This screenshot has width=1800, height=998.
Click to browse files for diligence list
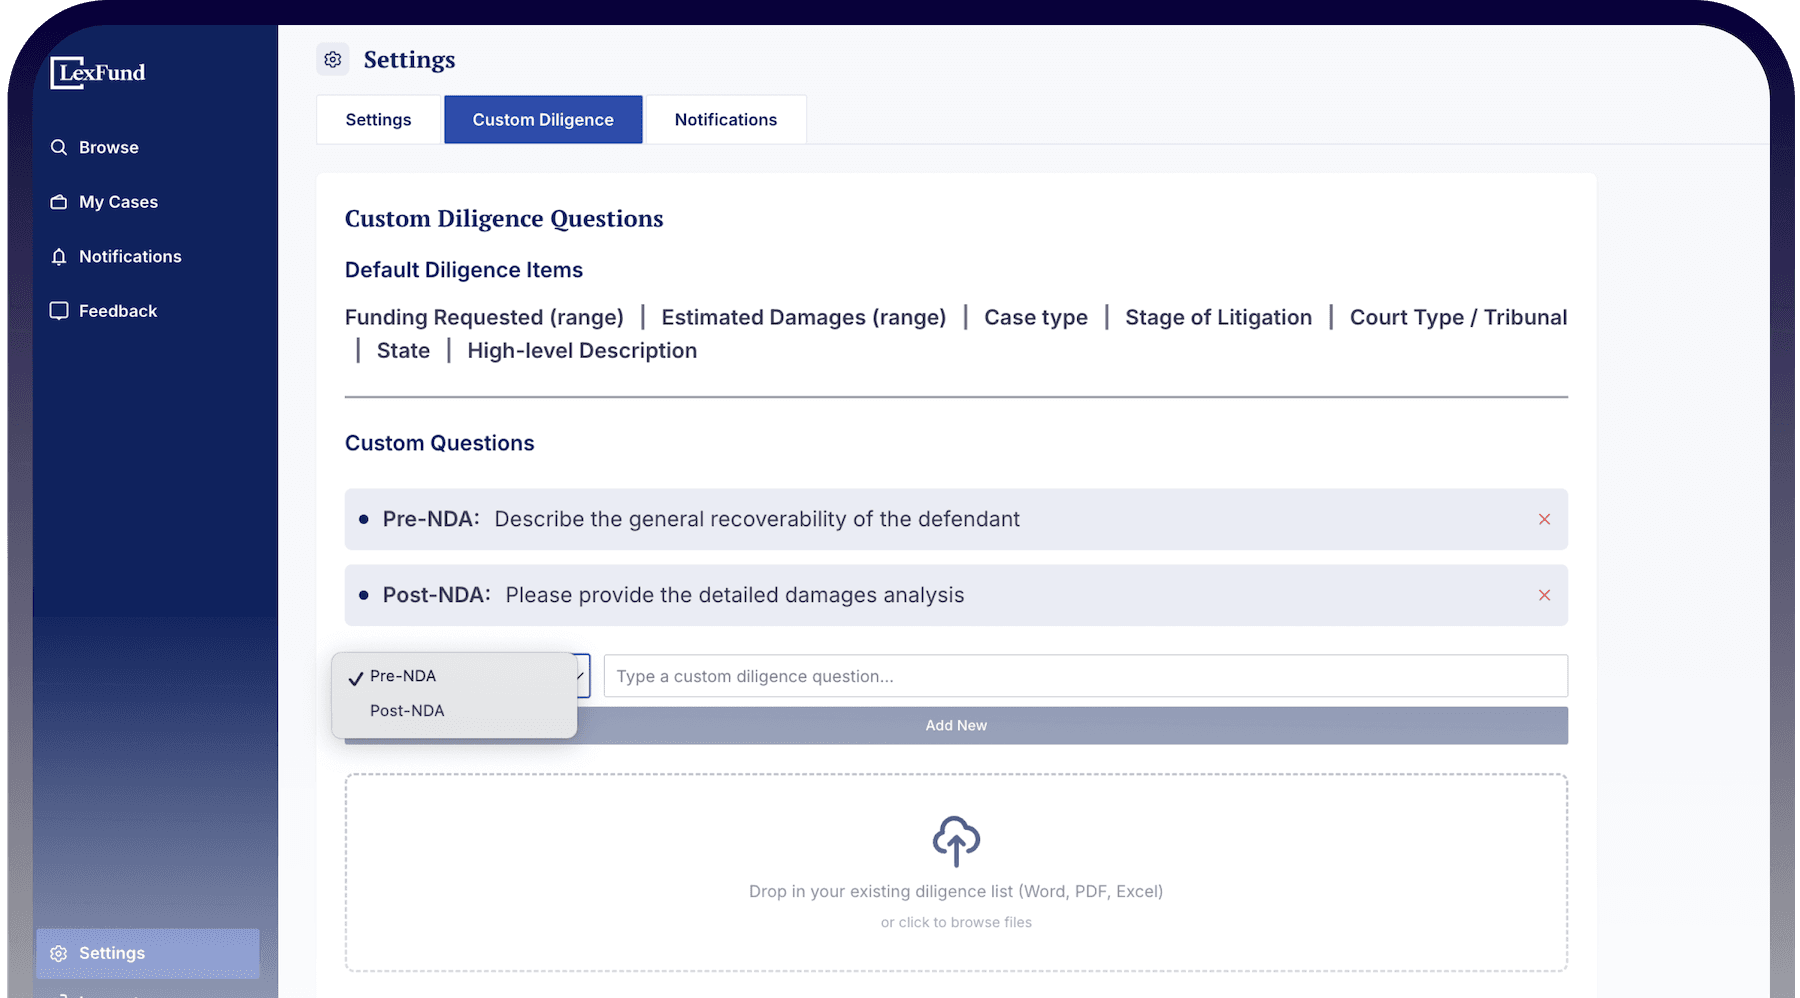pos(955,922)
